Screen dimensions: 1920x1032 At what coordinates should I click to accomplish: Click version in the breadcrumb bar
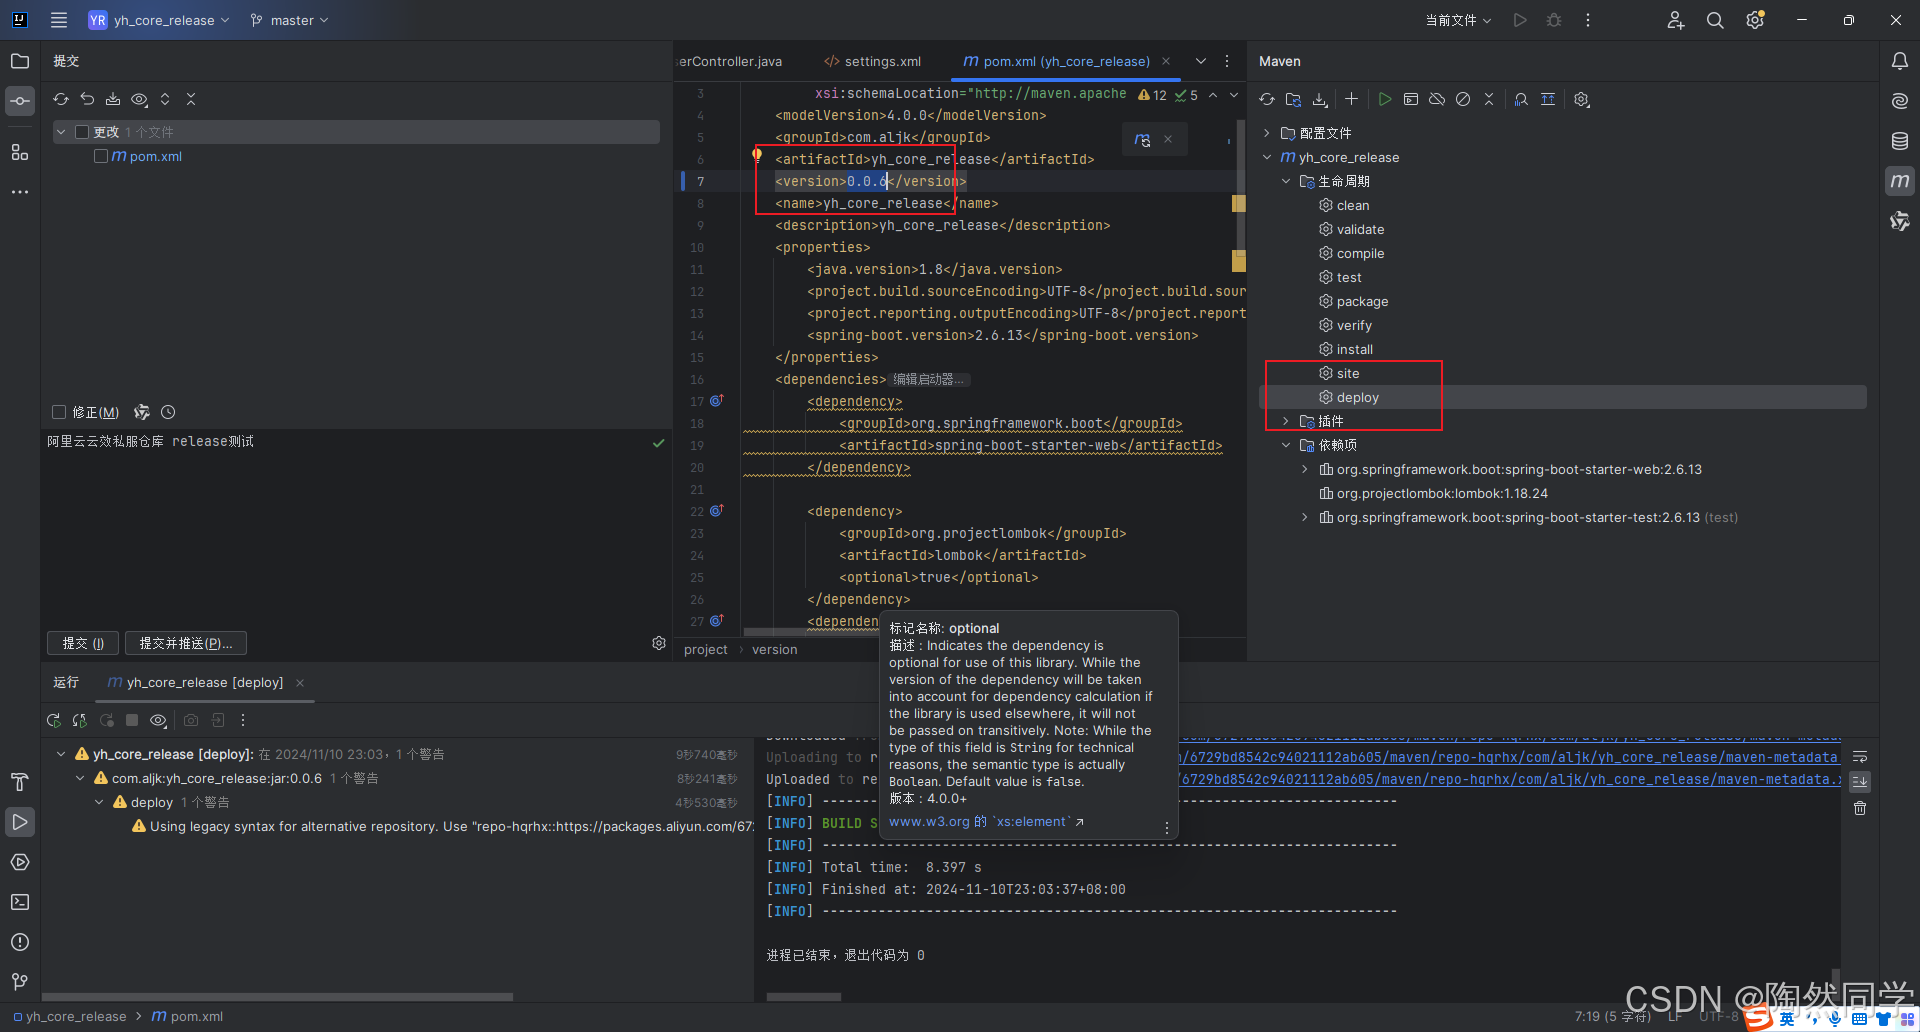point(774,649)
